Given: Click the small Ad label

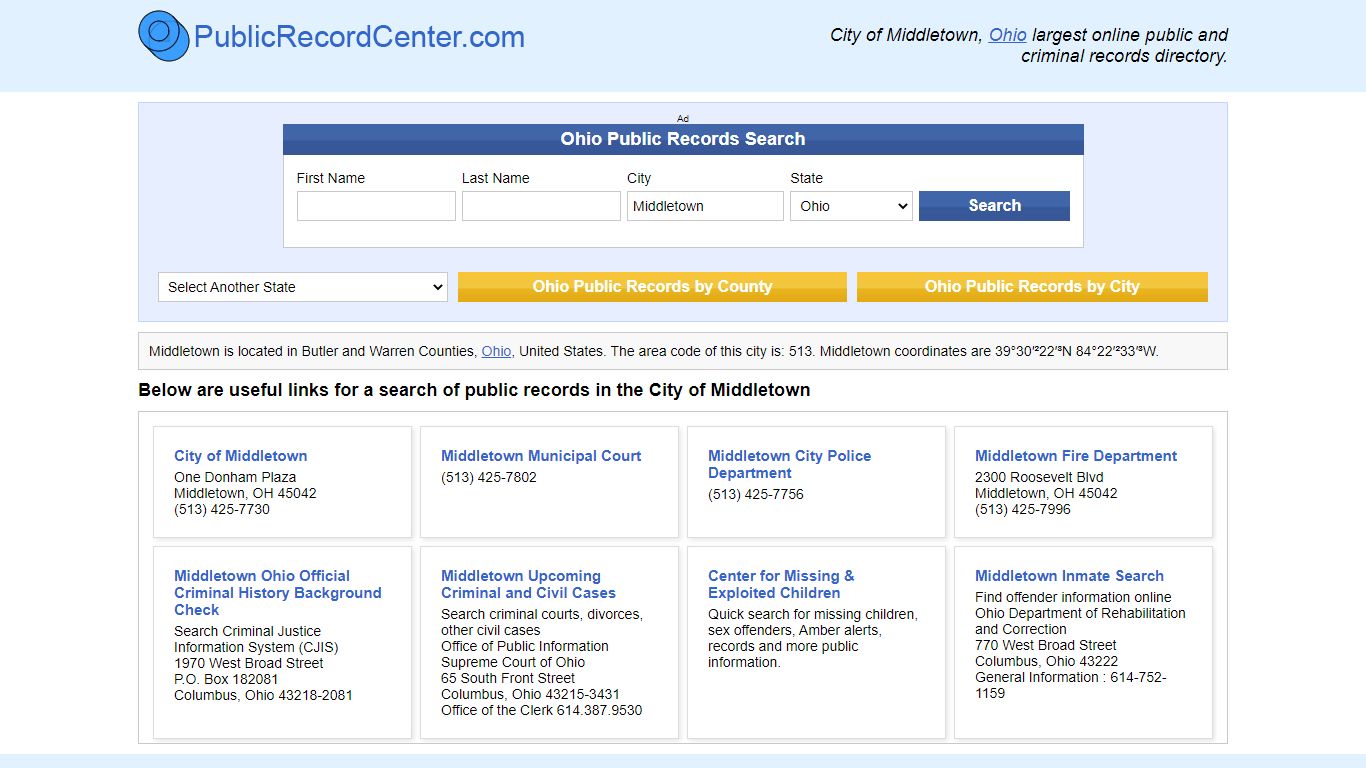Looking at the screenshot, I should [683, 118].
